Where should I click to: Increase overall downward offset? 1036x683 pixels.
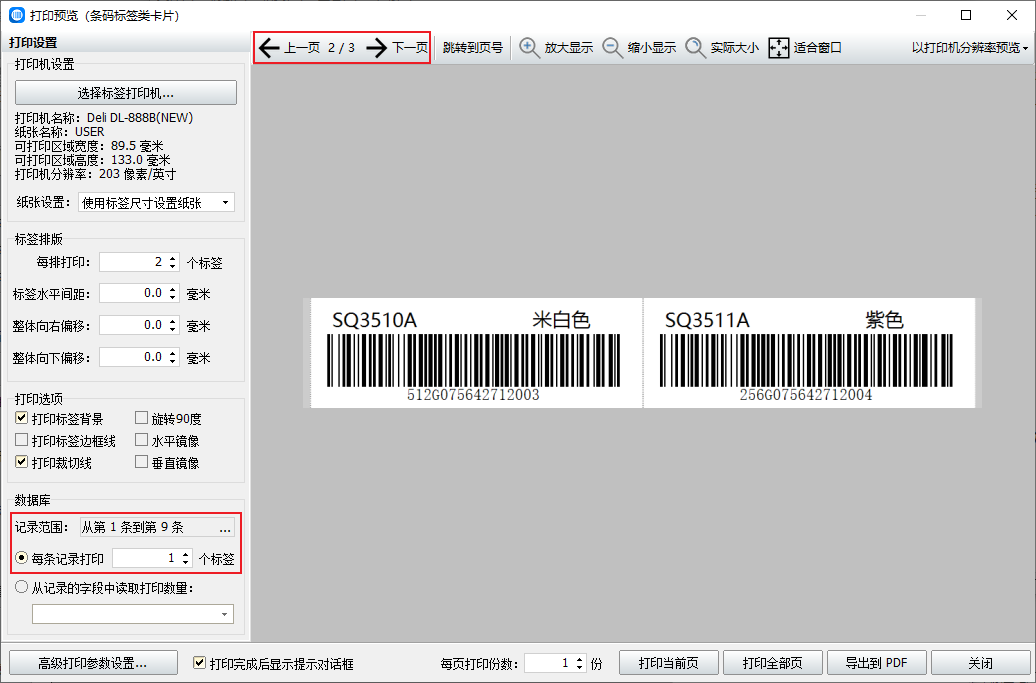[172, 353]
